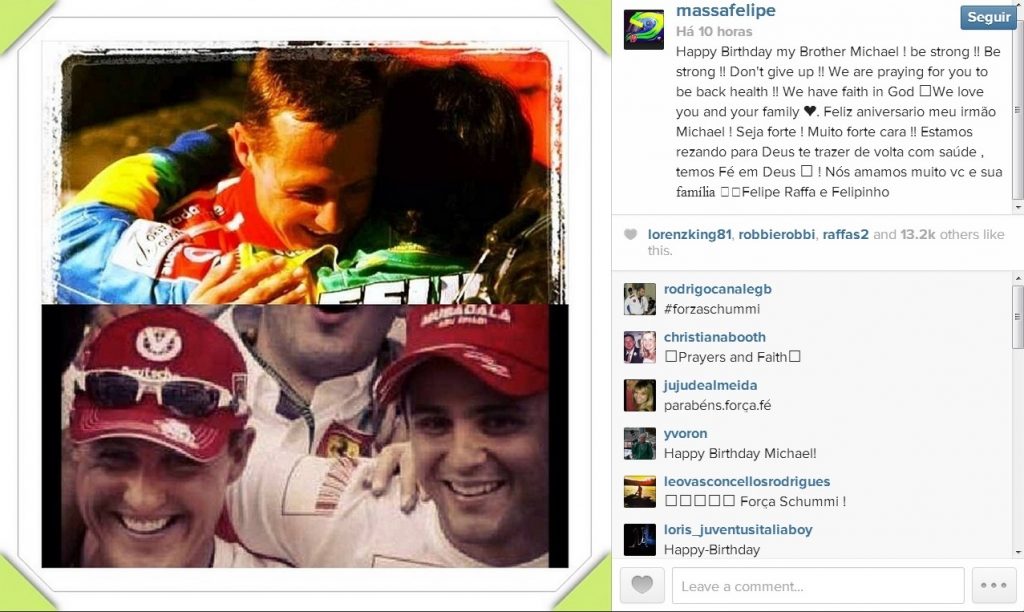Open loris_juventusitaliaboy's avatar thumbnail
This screenshot has width=1024, height=612.
tap(640, 540)
